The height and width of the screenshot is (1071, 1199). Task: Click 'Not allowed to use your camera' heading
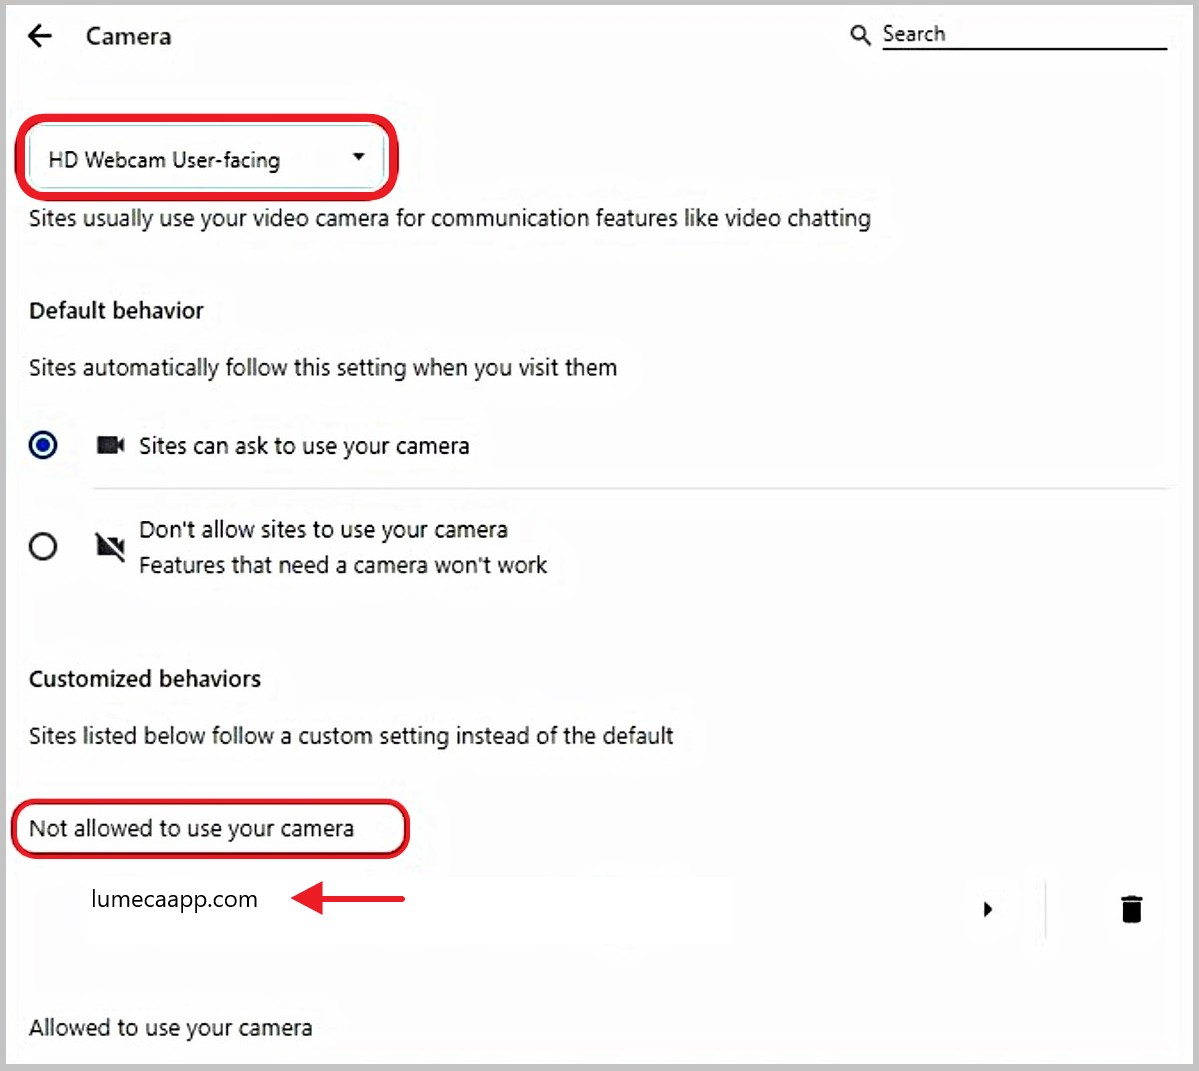pos(191,828)
